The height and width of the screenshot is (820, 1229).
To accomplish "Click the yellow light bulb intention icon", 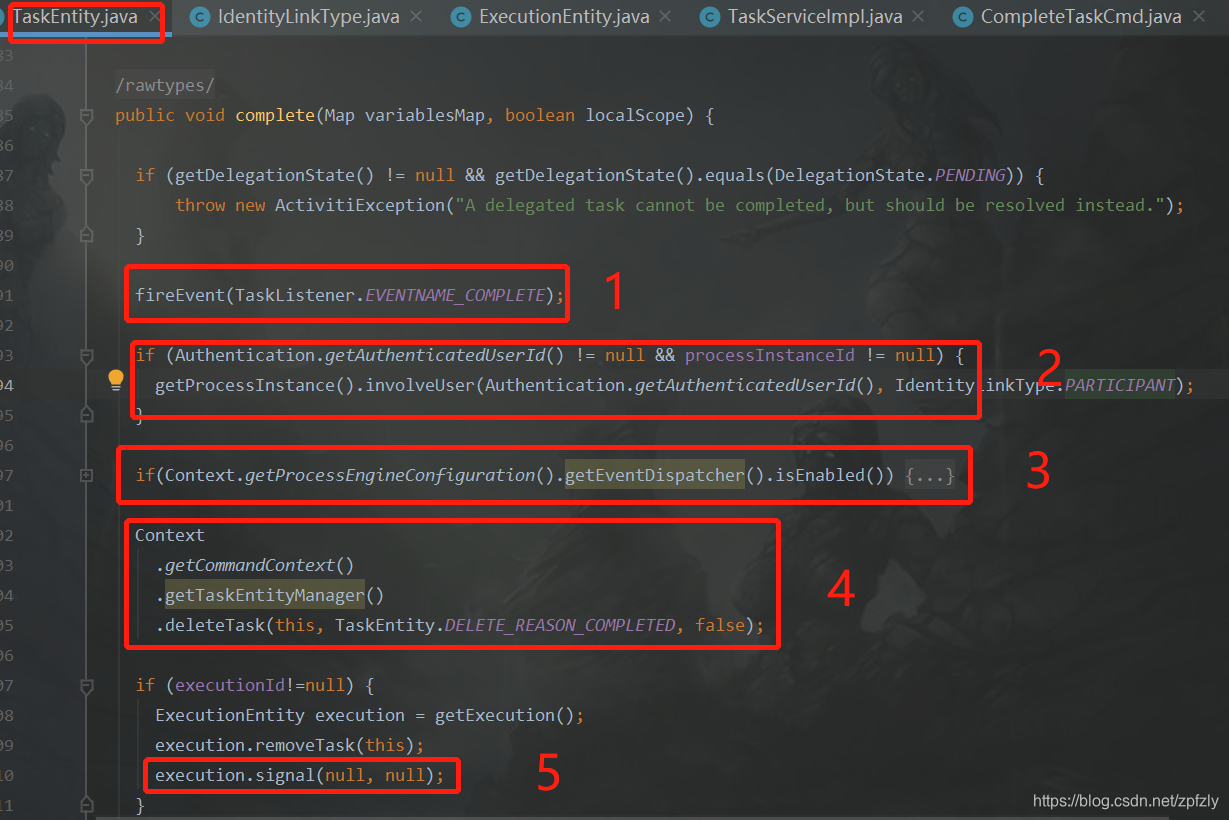I will click(x=116, y=379).
